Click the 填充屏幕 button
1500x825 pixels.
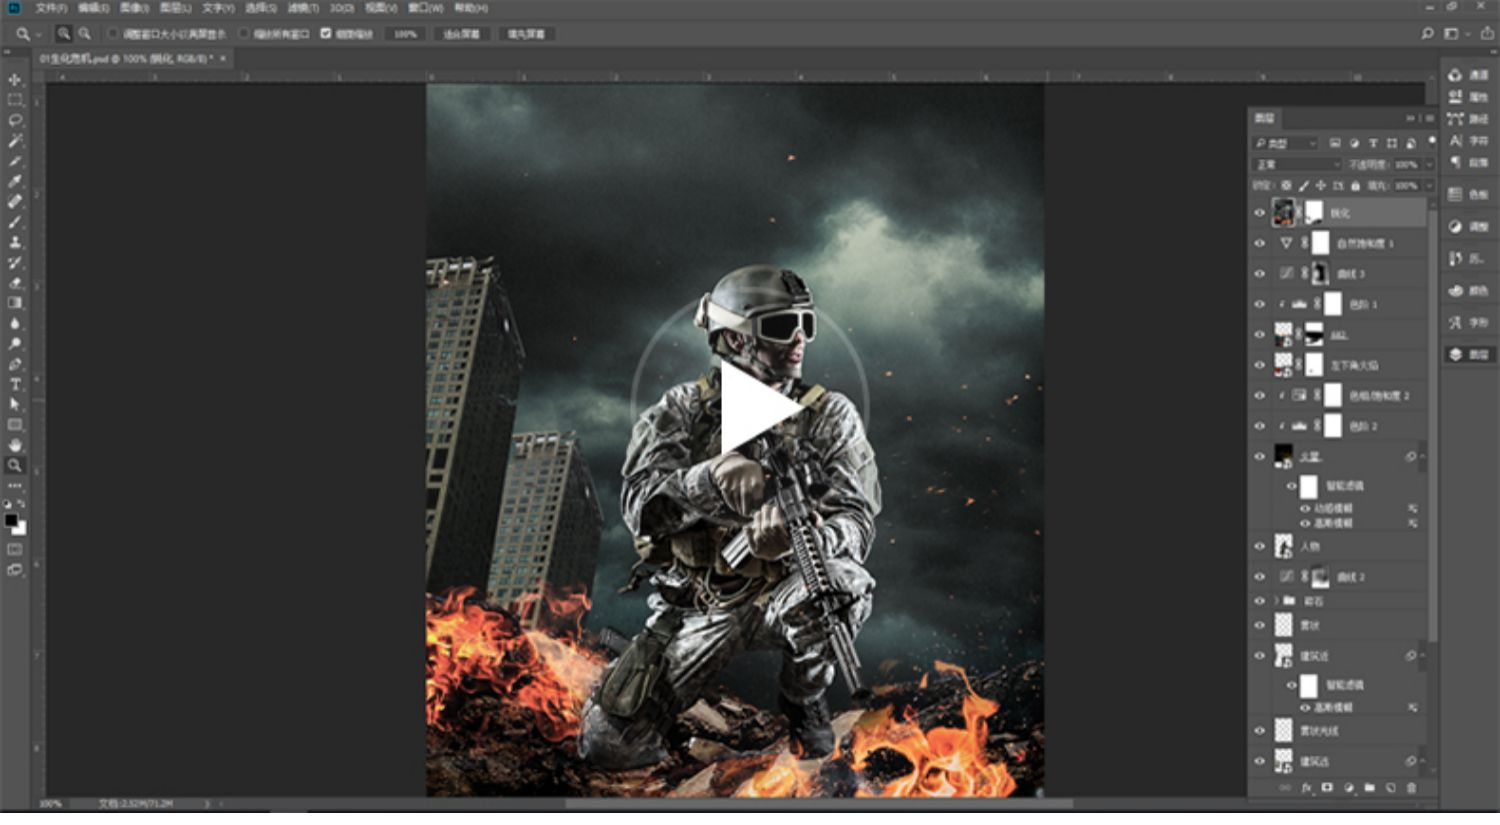(x=526, y=34)
